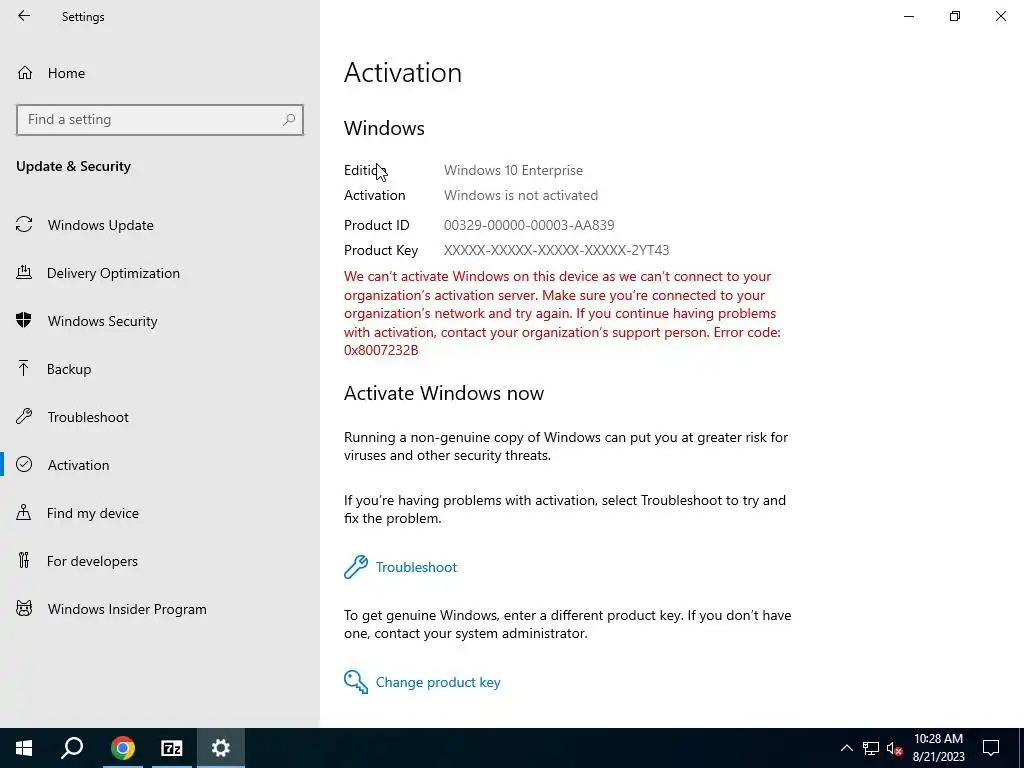Click the Windows 10 Enterprise edition text
This screenshot has width=1024, height=768.
pos(513,170)
